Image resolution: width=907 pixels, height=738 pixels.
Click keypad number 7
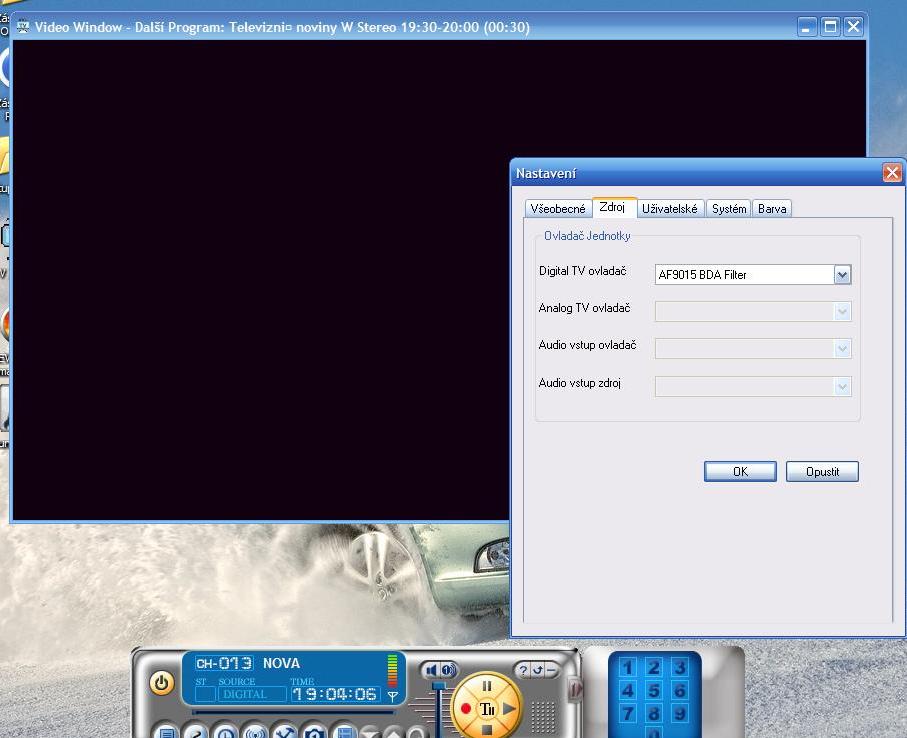627,714
